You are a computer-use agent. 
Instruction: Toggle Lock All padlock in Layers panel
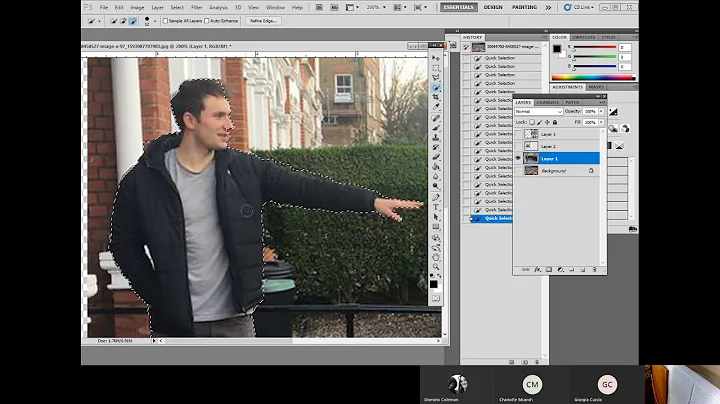click(555, 122)
